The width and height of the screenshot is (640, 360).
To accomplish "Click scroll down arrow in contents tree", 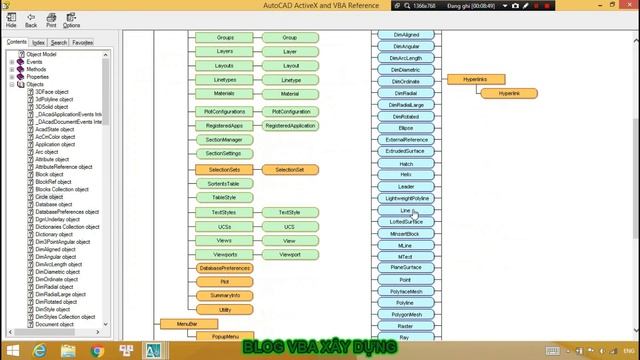I will pos(106,324).
